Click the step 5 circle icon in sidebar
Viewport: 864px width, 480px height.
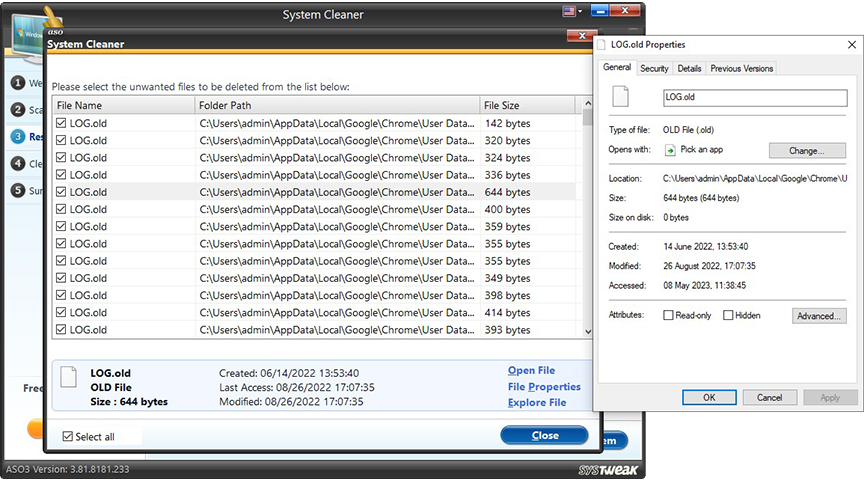pos(18,190)
